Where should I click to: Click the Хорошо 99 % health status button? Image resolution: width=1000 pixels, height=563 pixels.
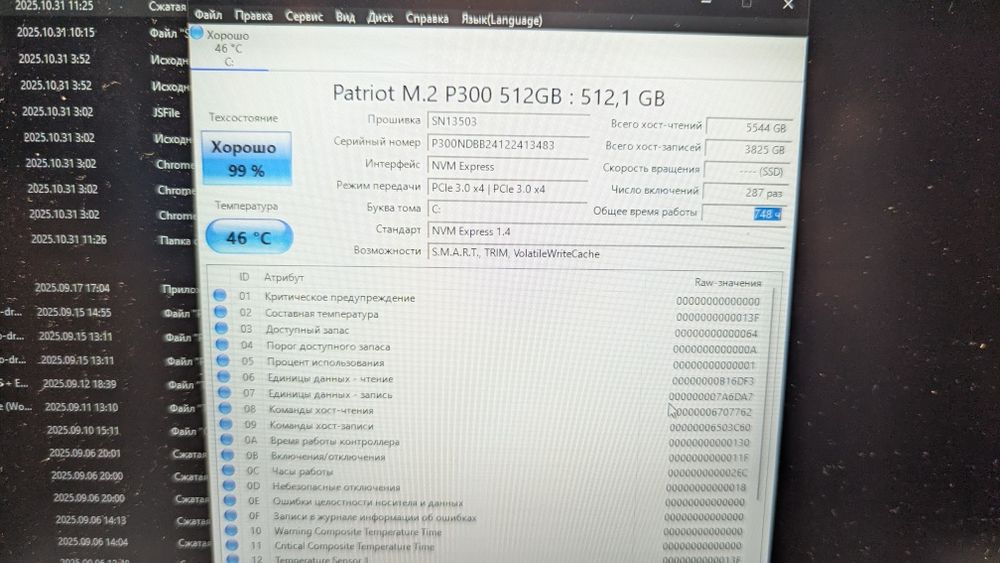pos(247,158)
